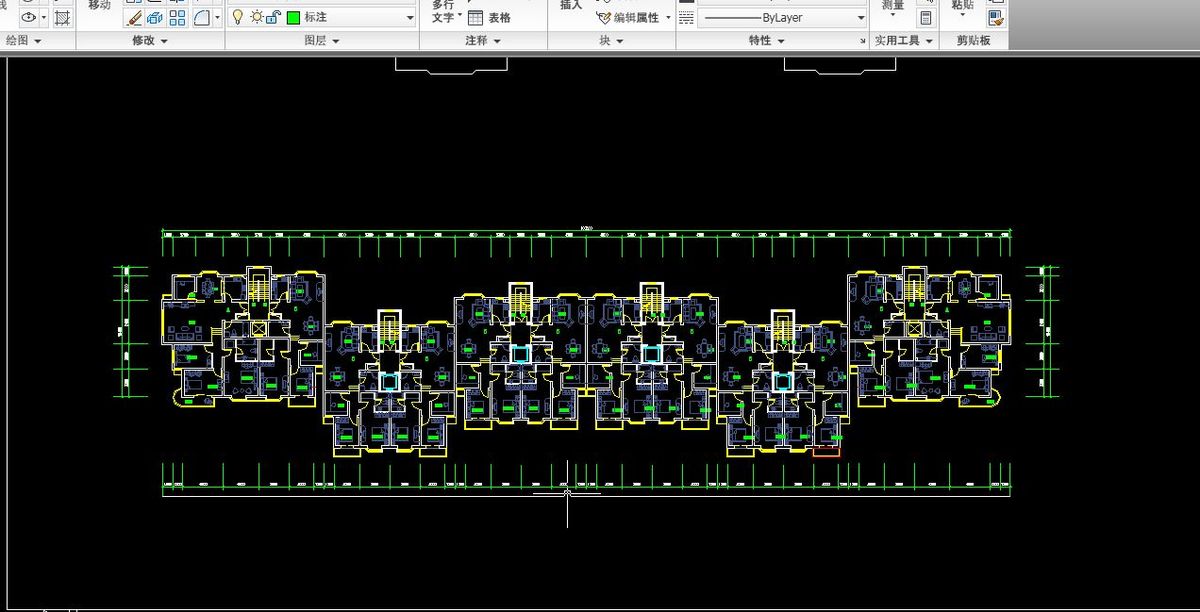Toggle layer freeze sun icon
This screenshot has height=612, width=1200.
click(256, 17)
